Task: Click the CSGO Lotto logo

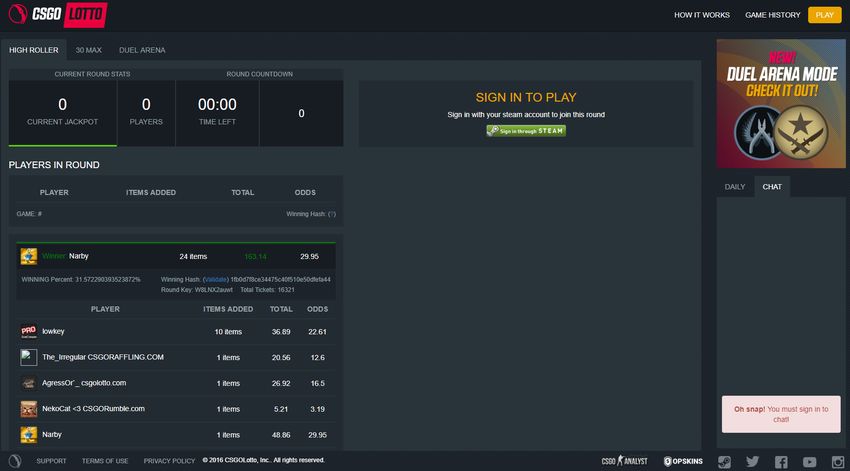Action: tap(57, 14)
